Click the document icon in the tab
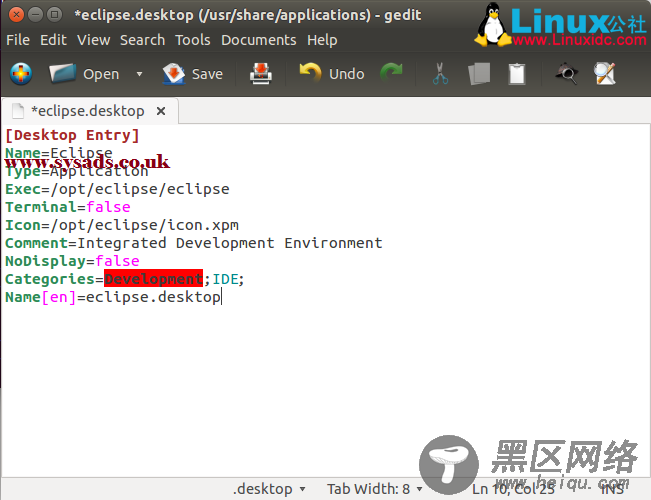Viewport: 651px width, 500px height. tap(18, 111)
